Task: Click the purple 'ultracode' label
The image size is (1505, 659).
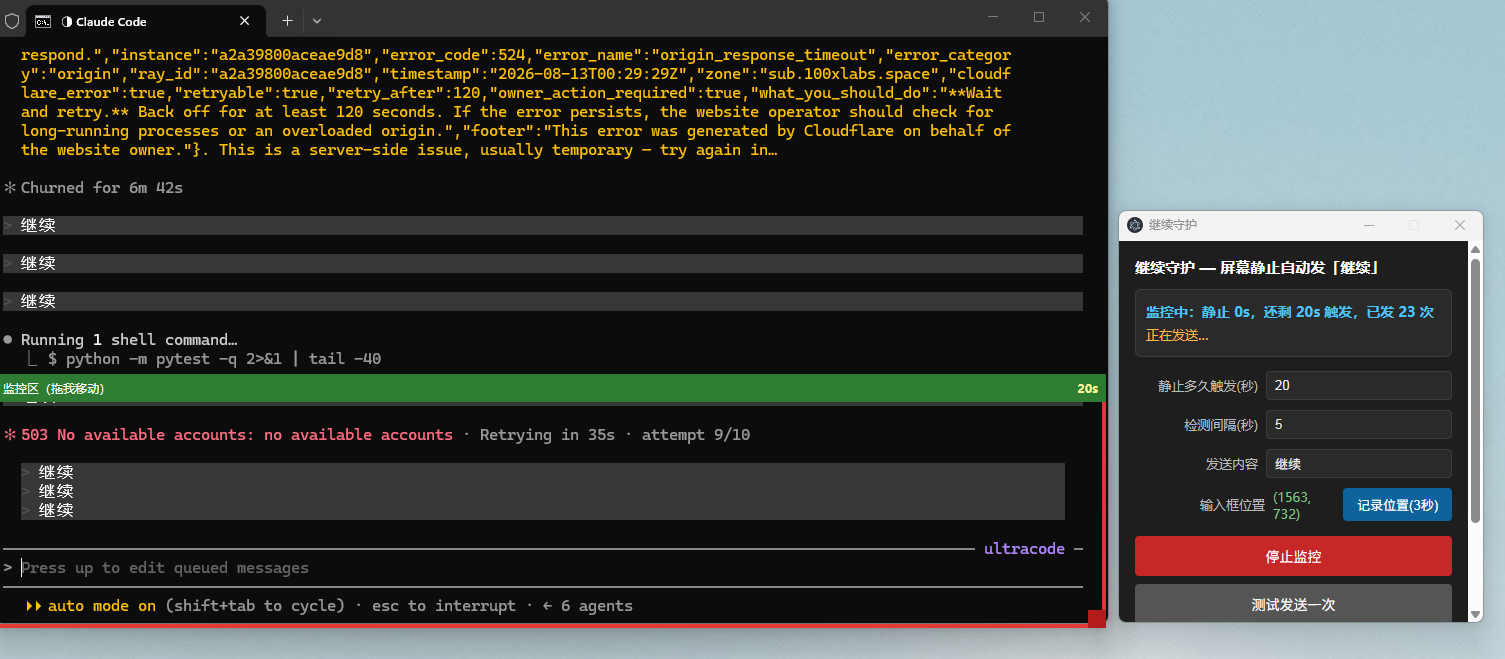Action: click(1025, 549)
